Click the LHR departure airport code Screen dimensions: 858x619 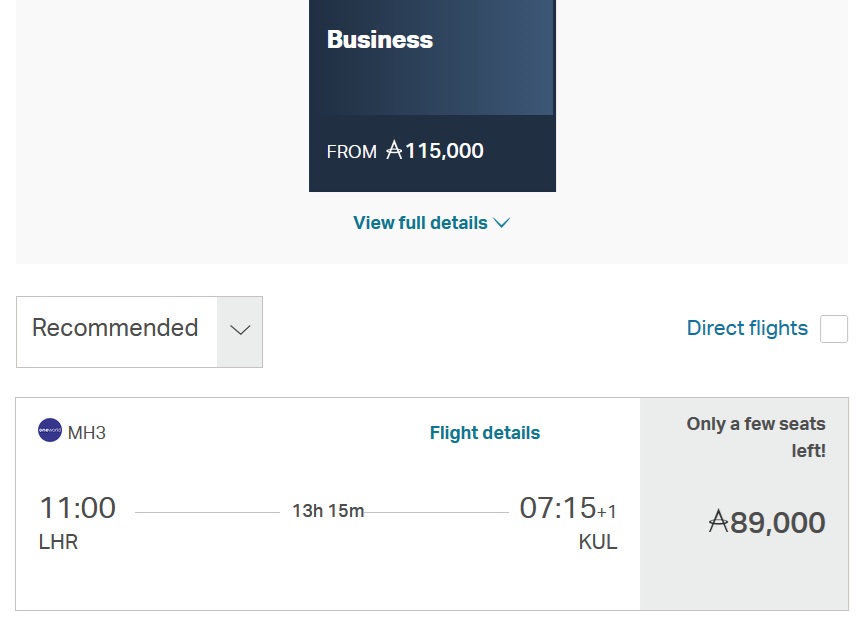click(58, 542)
